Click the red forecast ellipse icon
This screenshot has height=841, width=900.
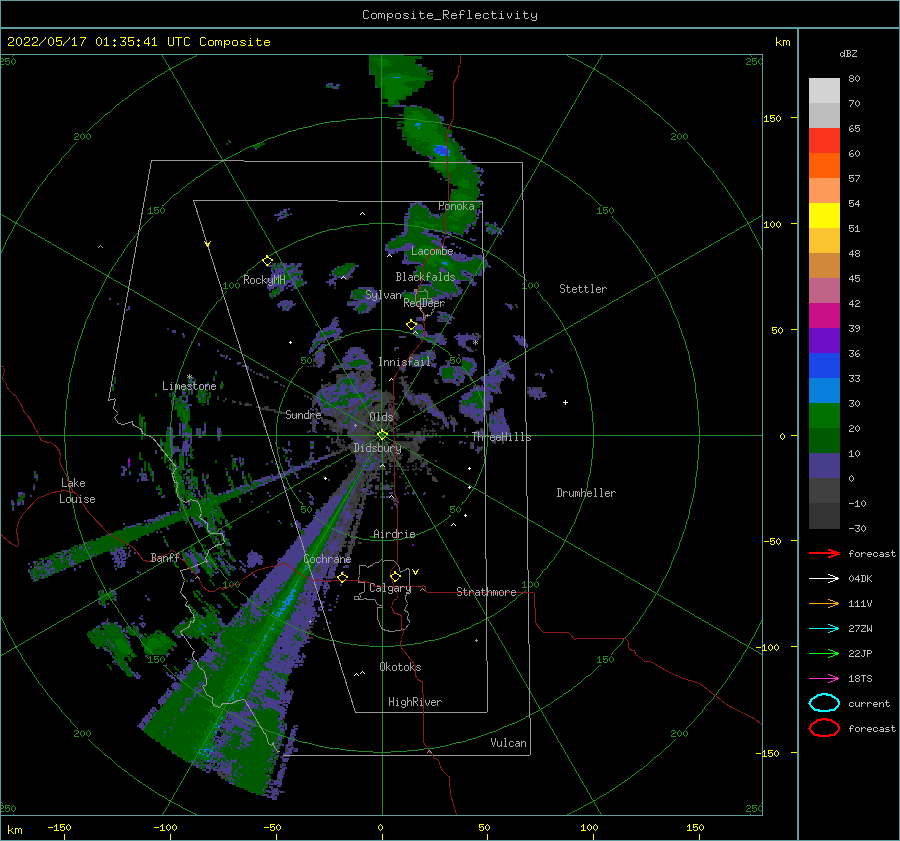point(824,728)
